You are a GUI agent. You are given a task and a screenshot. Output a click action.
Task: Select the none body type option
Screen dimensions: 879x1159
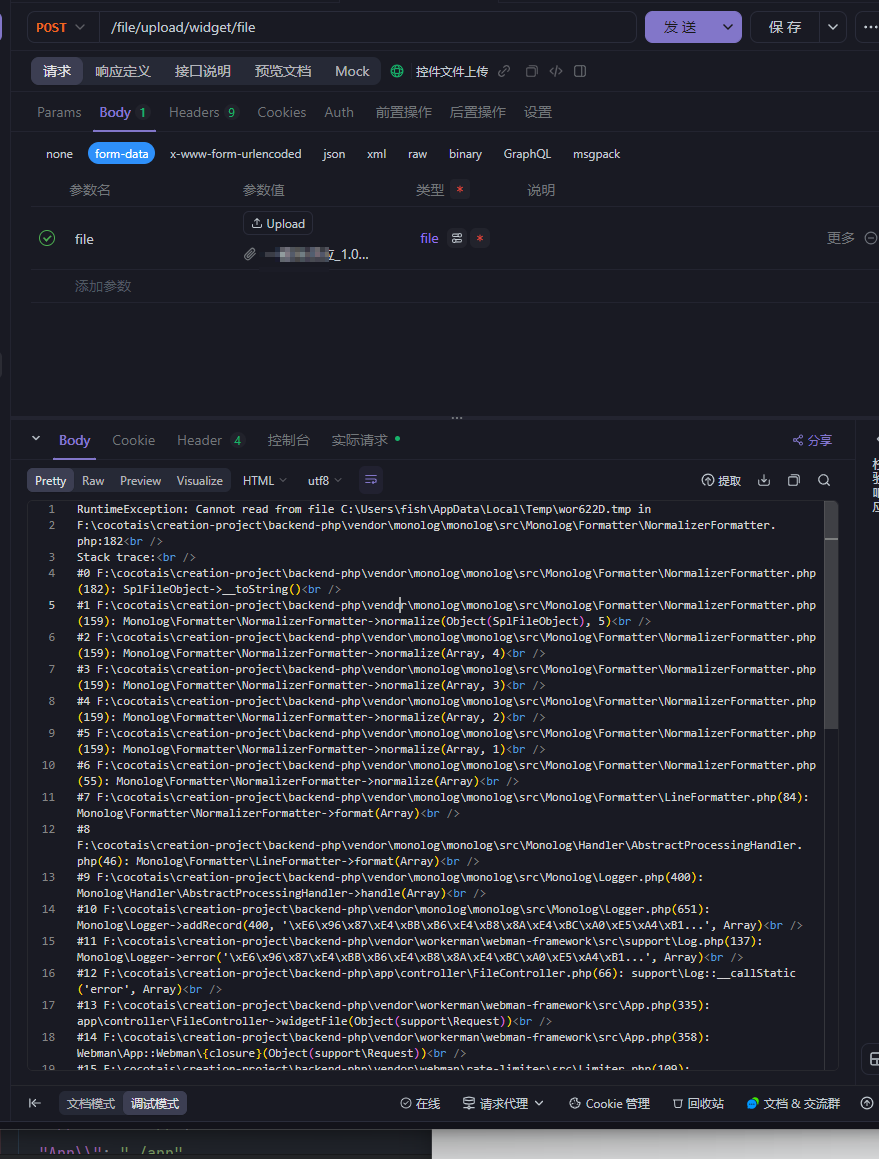(x=59, y=154)
